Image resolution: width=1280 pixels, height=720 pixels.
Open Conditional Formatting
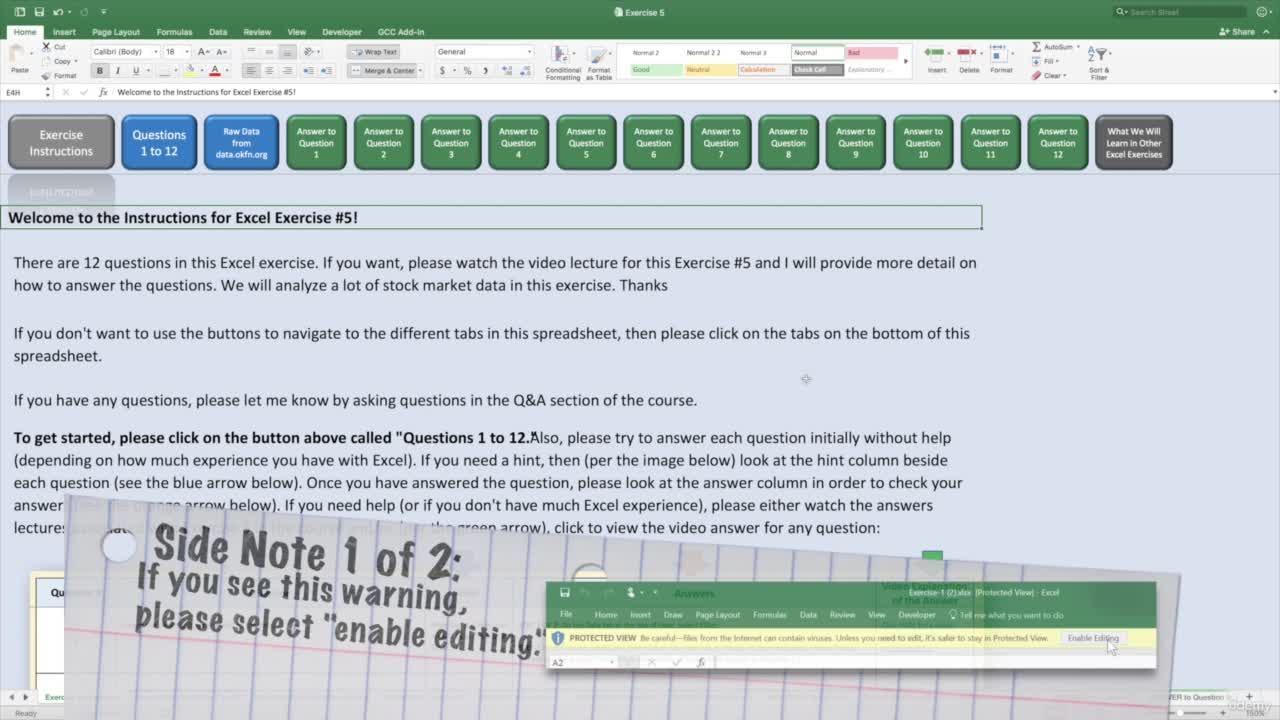click(562, 62)
